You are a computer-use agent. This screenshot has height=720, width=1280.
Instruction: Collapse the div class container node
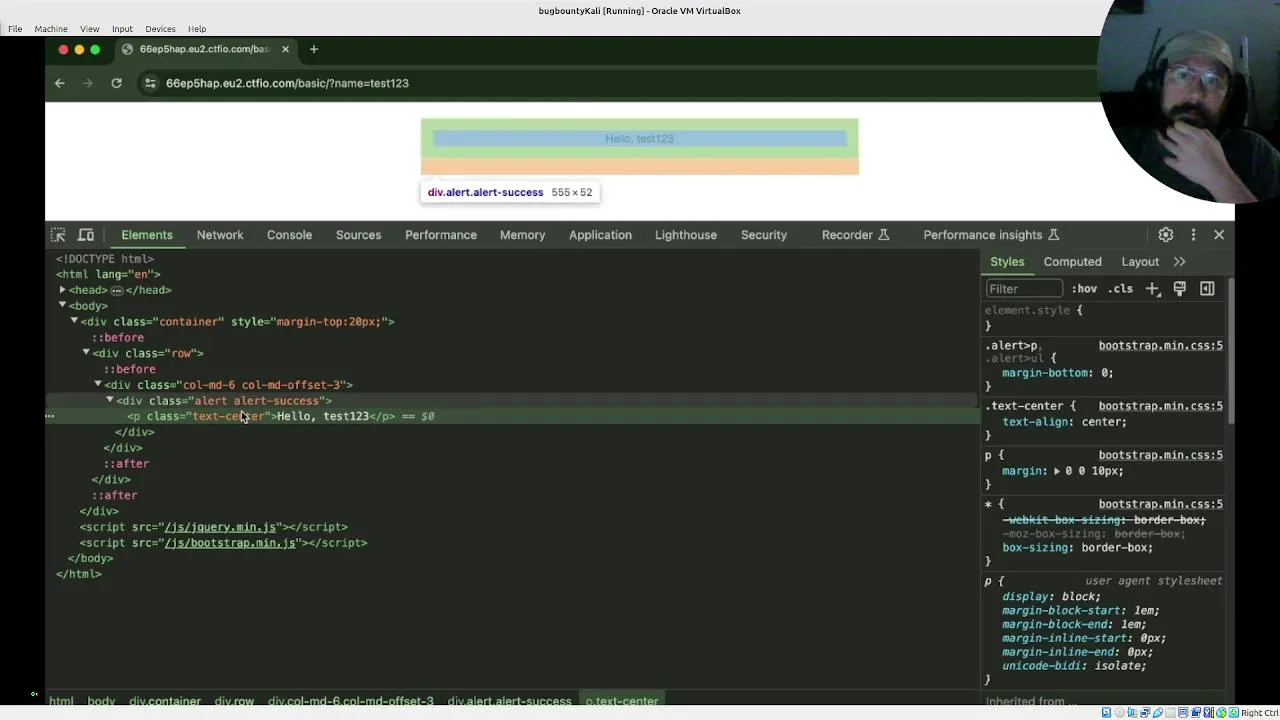tap(74, 322)
